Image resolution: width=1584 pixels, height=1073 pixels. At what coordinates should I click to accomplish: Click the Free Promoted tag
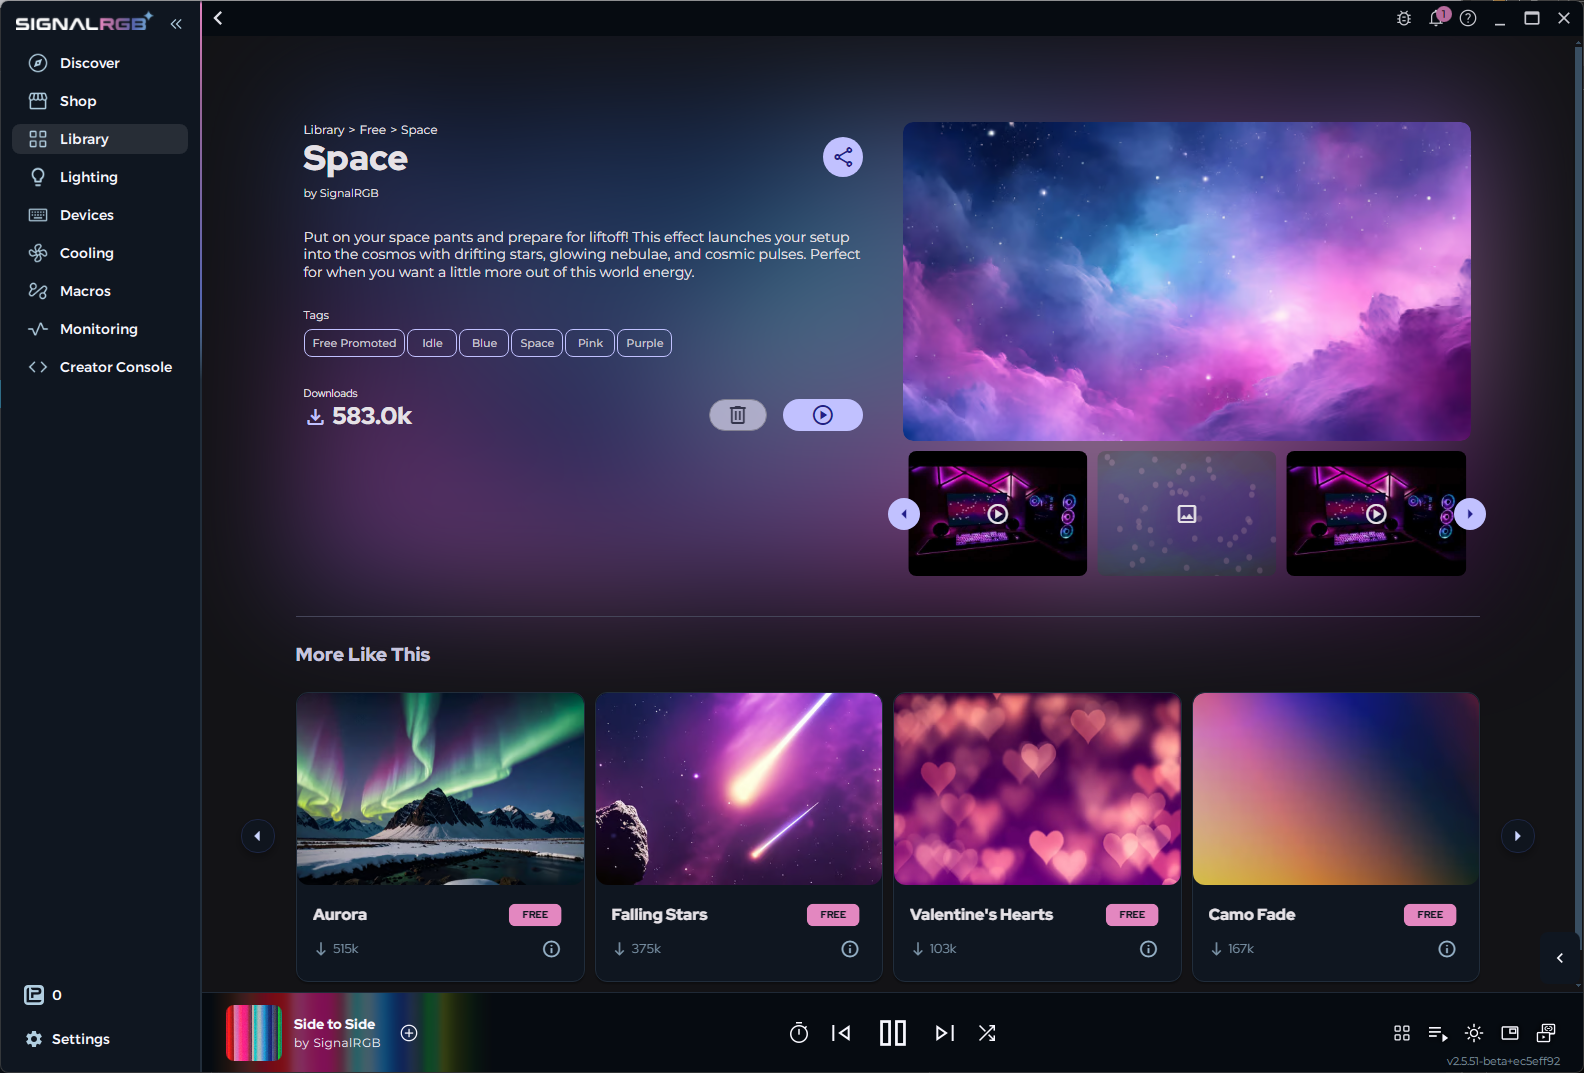354,343
